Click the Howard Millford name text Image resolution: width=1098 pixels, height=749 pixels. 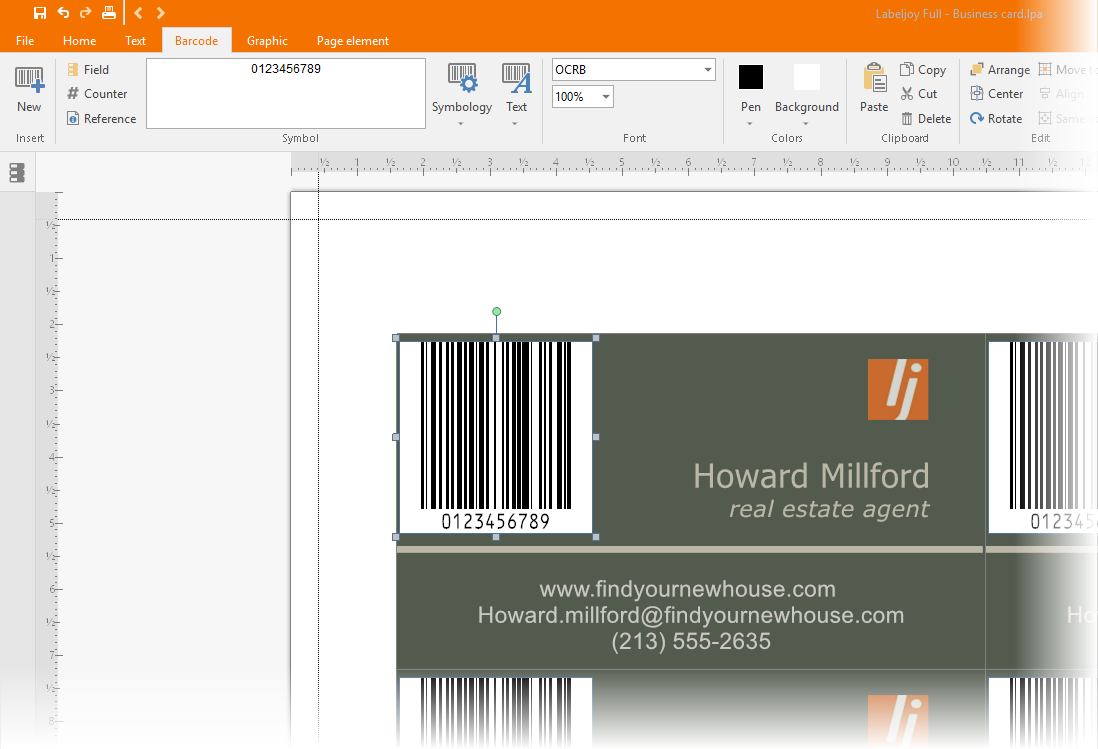[x=811, y=476]
